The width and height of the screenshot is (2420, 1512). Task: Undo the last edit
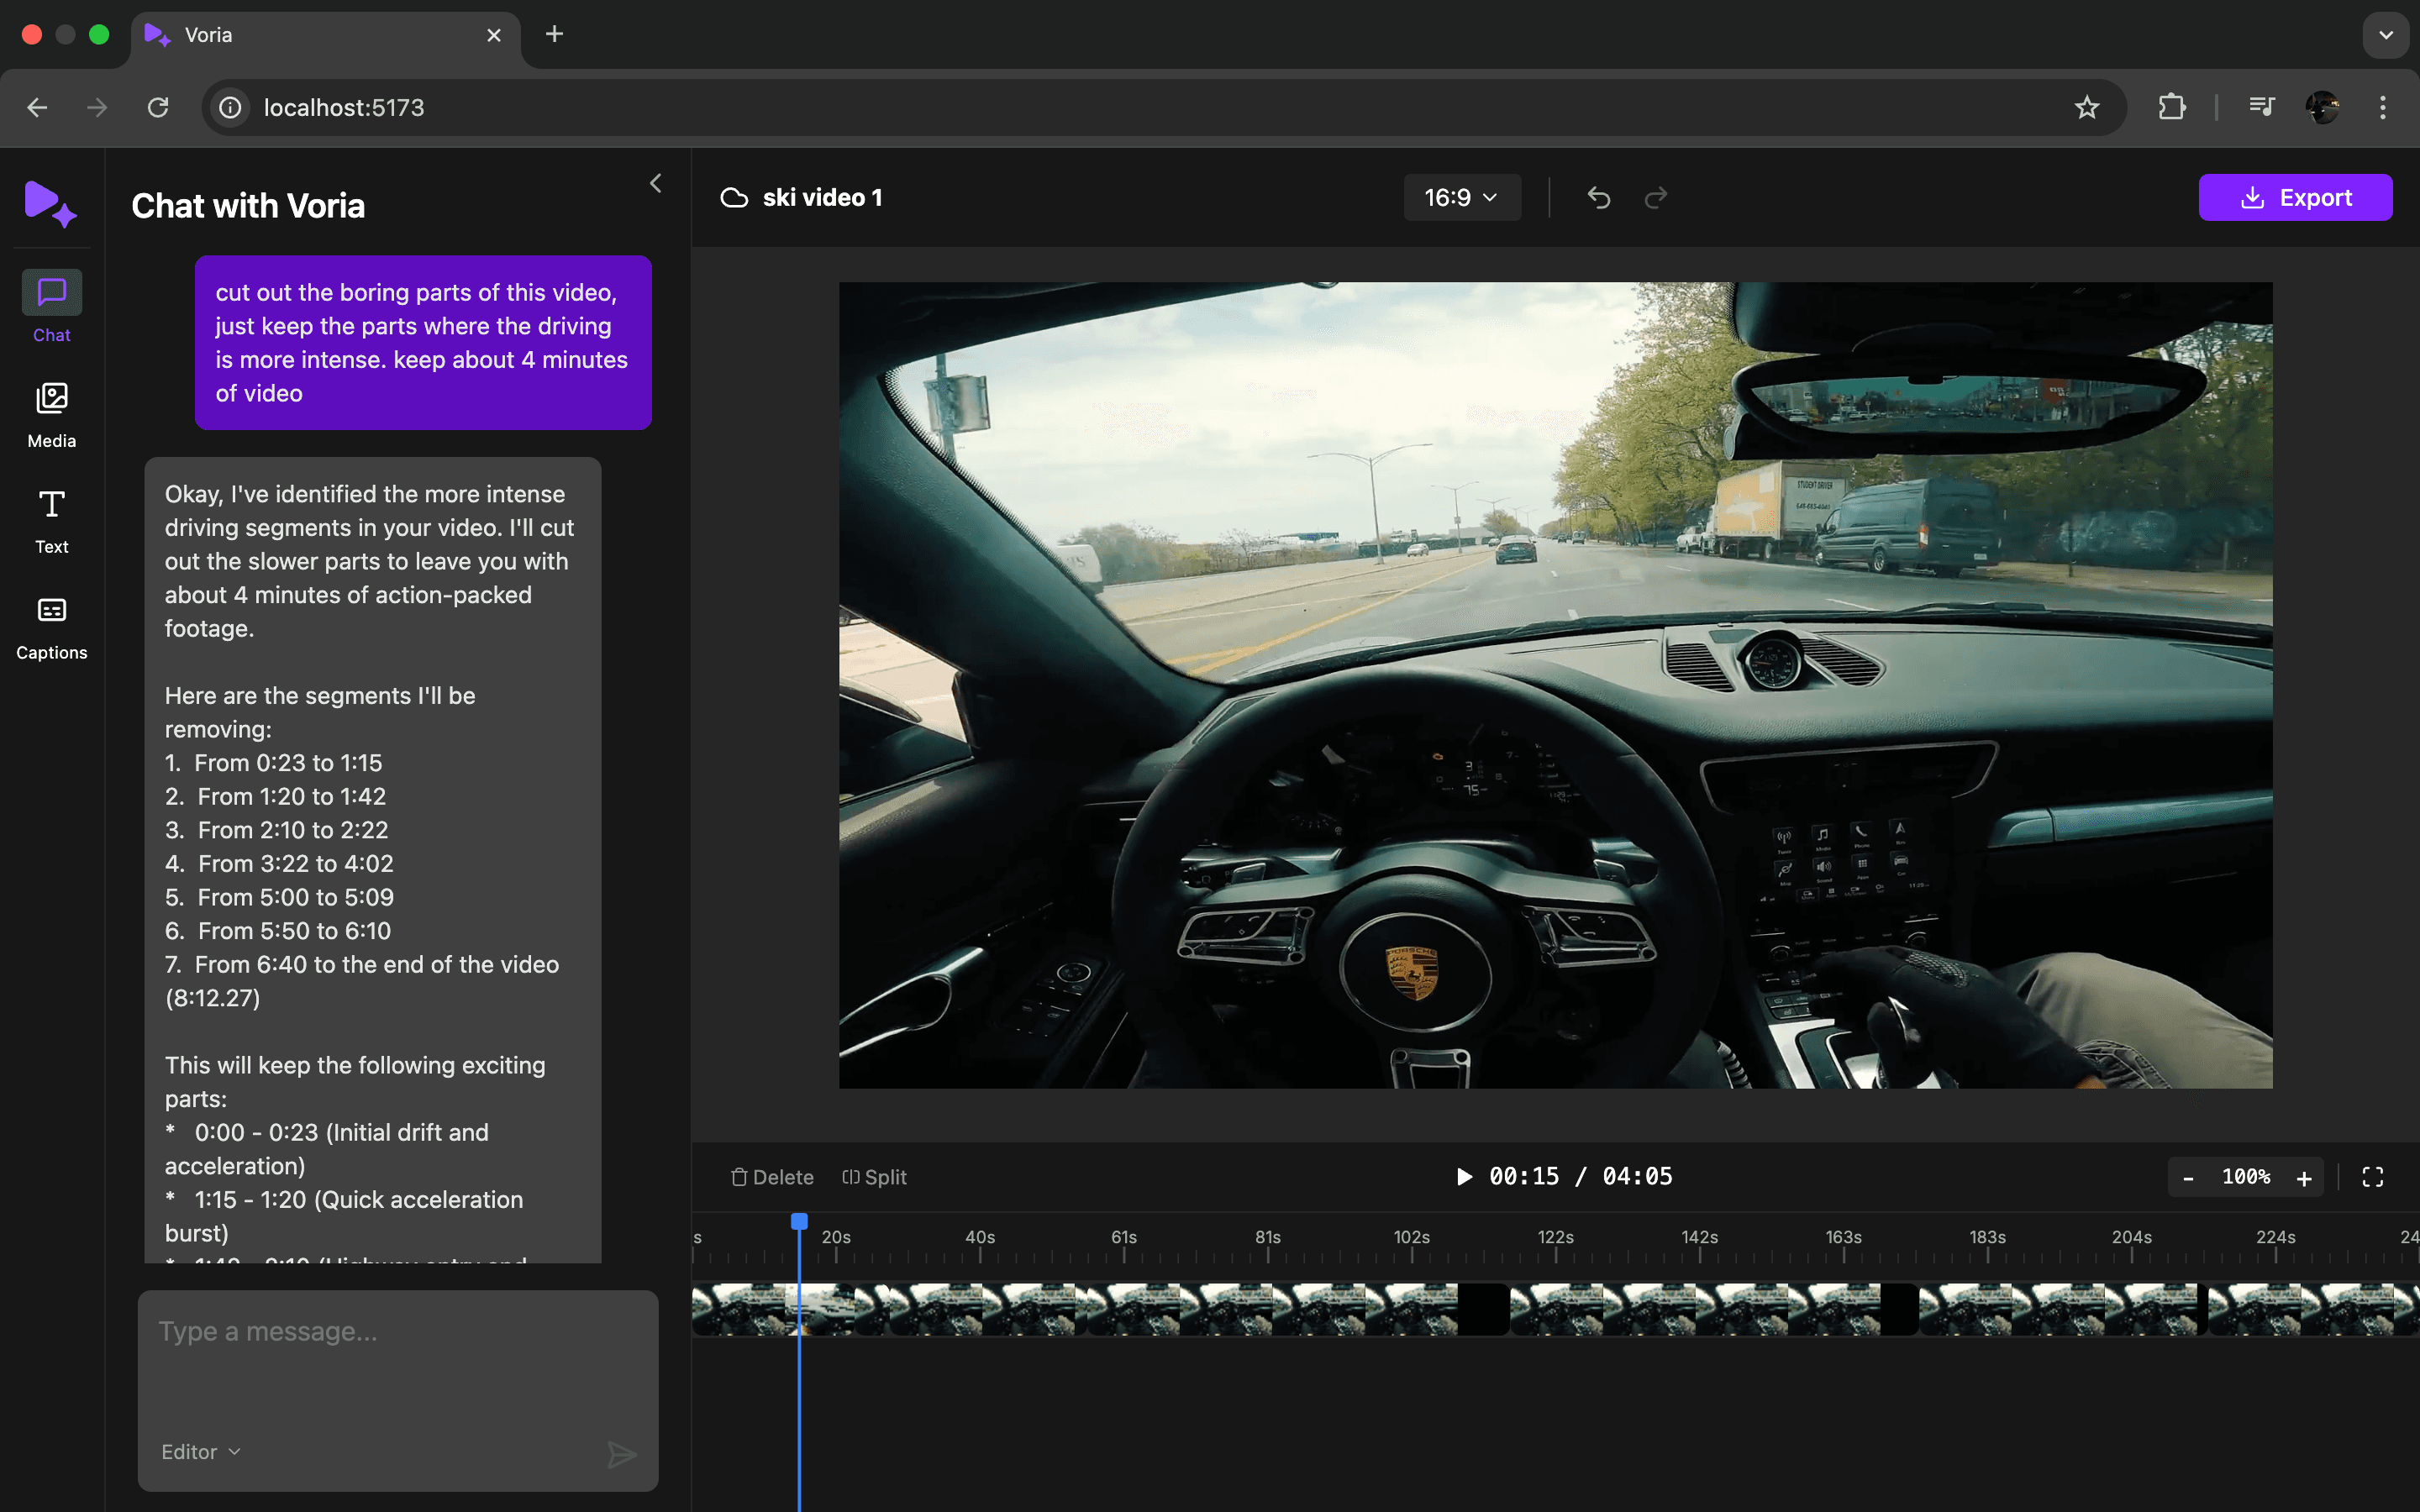click(x=1598, y=198)
